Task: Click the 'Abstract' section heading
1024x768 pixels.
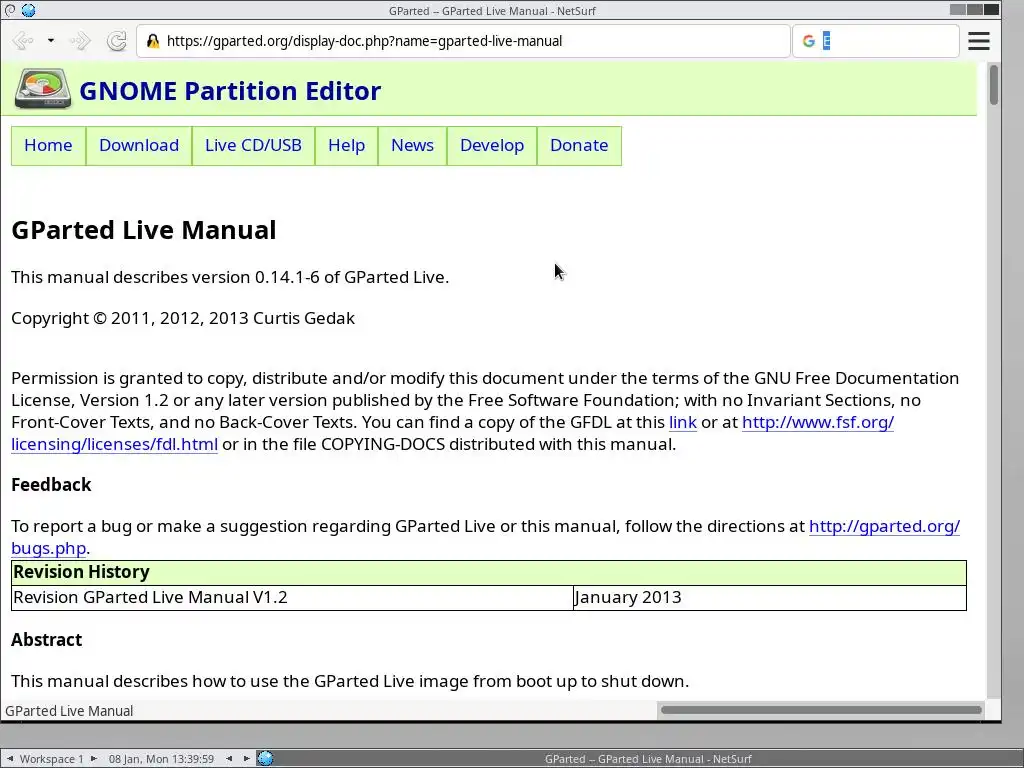Action: [x=46, y=639]
